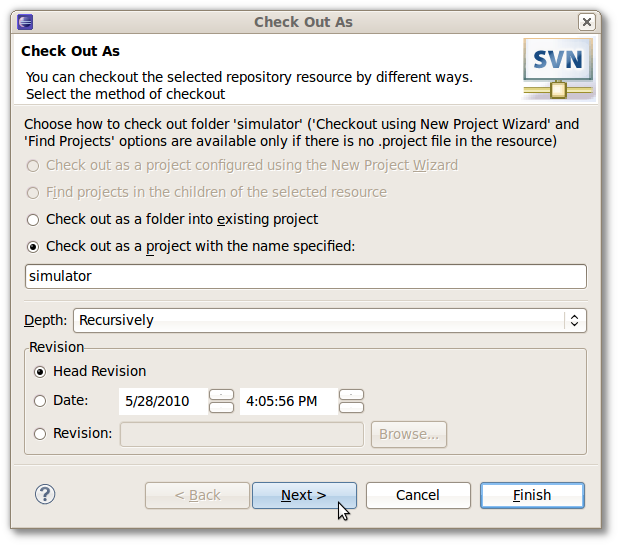The image size is (619, 546).
Task: Click the Depth combo box arrow
Action: click(574, 320)
